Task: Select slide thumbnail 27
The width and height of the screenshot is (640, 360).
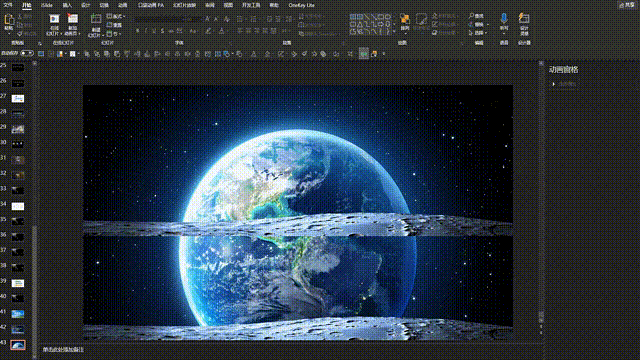Action: pos(18,98)
